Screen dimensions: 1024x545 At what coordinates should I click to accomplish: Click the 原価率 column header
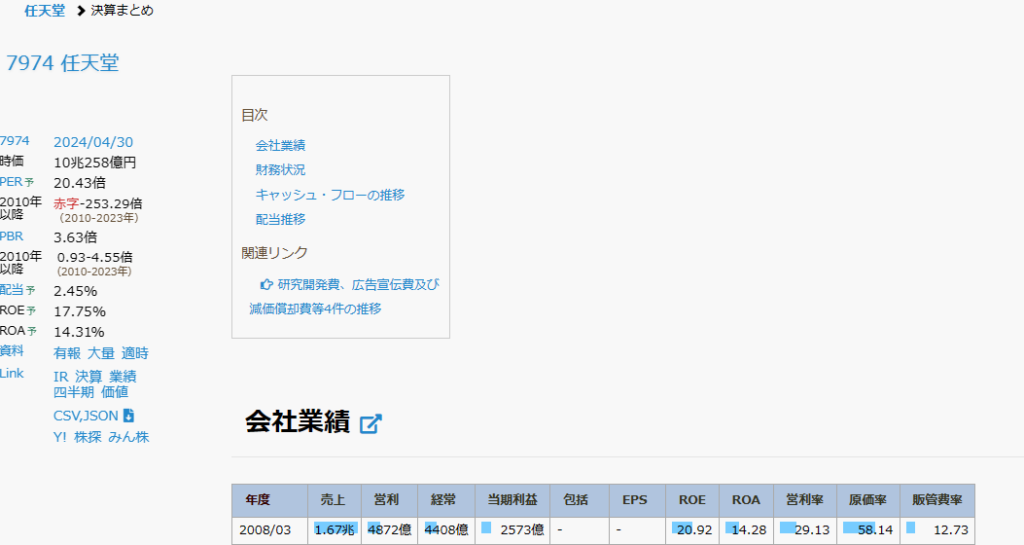[869, 500]
